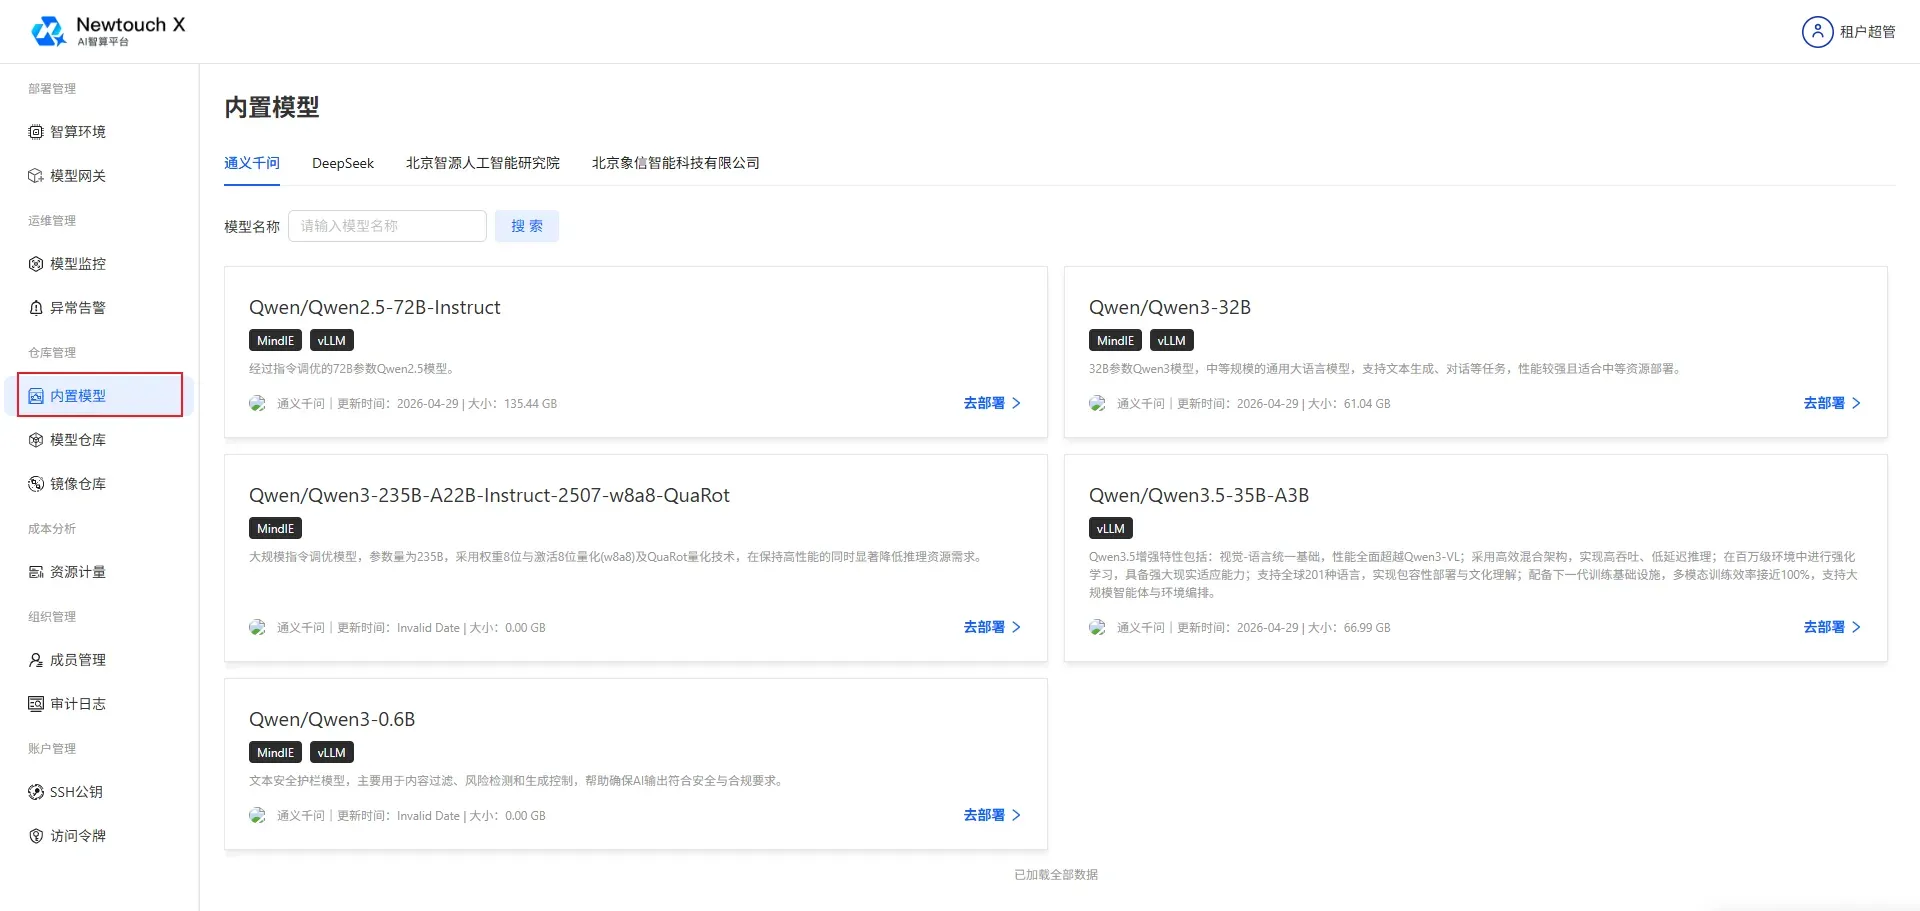The height and width of the screenshot is (911, 1920).
Task: Open the 北京象信智能科技有限公司 tab
Action: pos(676,163)
